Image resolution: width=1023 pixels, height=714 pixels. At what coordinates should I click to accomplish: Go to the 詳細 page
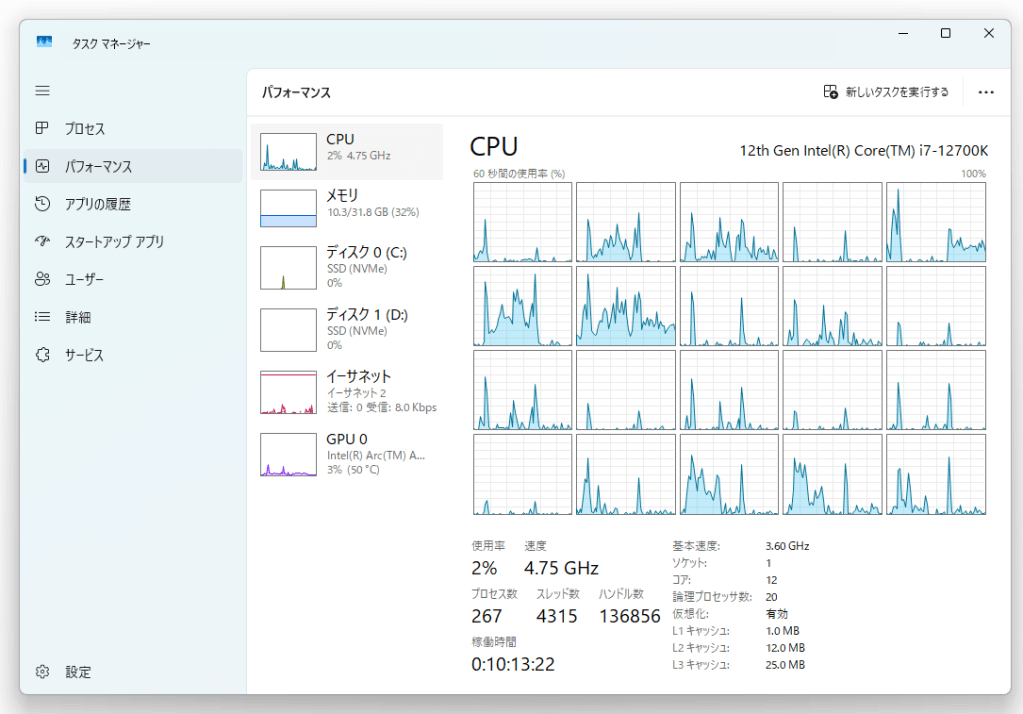(78, 317)
